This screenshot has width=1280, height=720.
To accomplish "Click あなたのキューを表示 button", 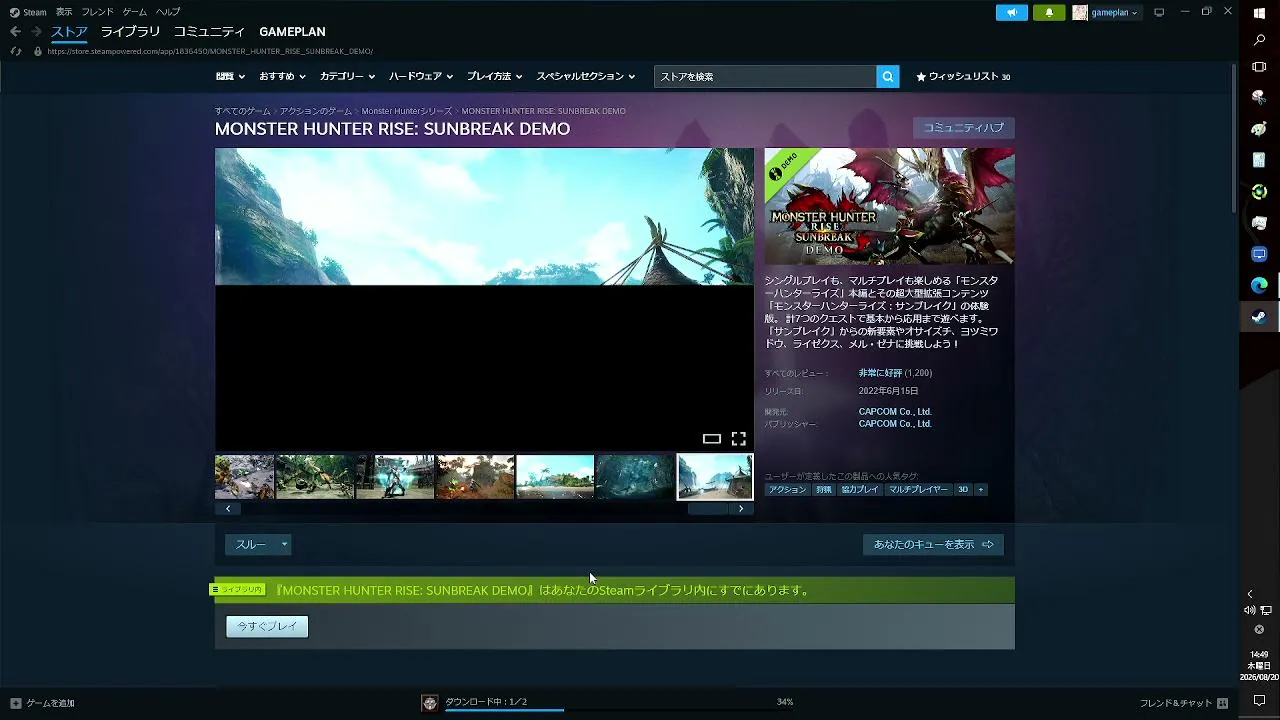I will coord(933,544).
